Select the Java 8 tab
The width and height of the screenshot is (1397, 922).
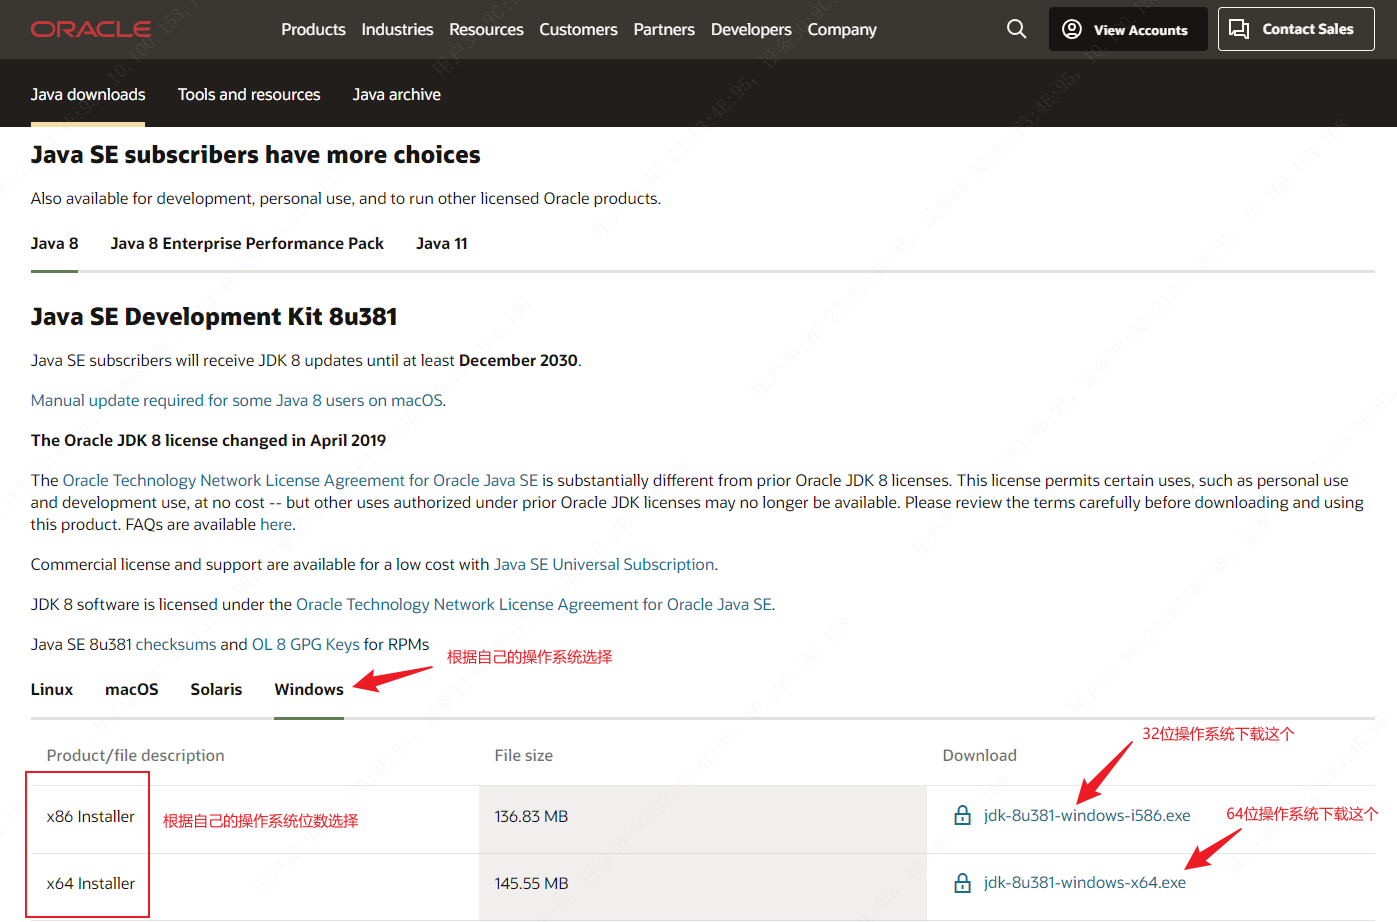(54, 243)
